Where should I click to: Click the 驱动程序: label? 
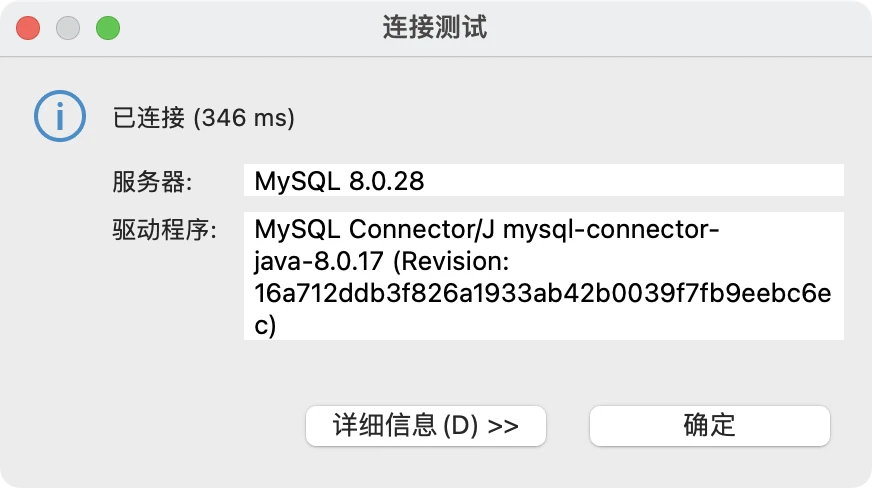(x=165, y=230)
